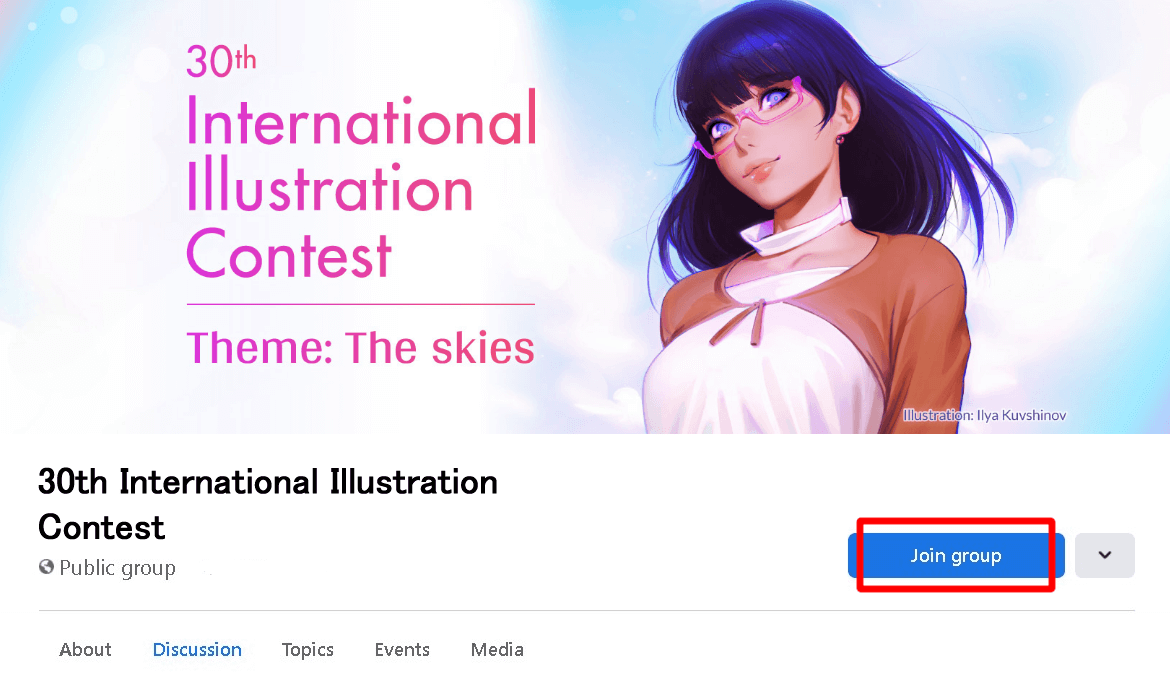The width and height of the screenshot is (1170, 677).
Task: Click the pink line under banner title
Action: tap(360, 304)
